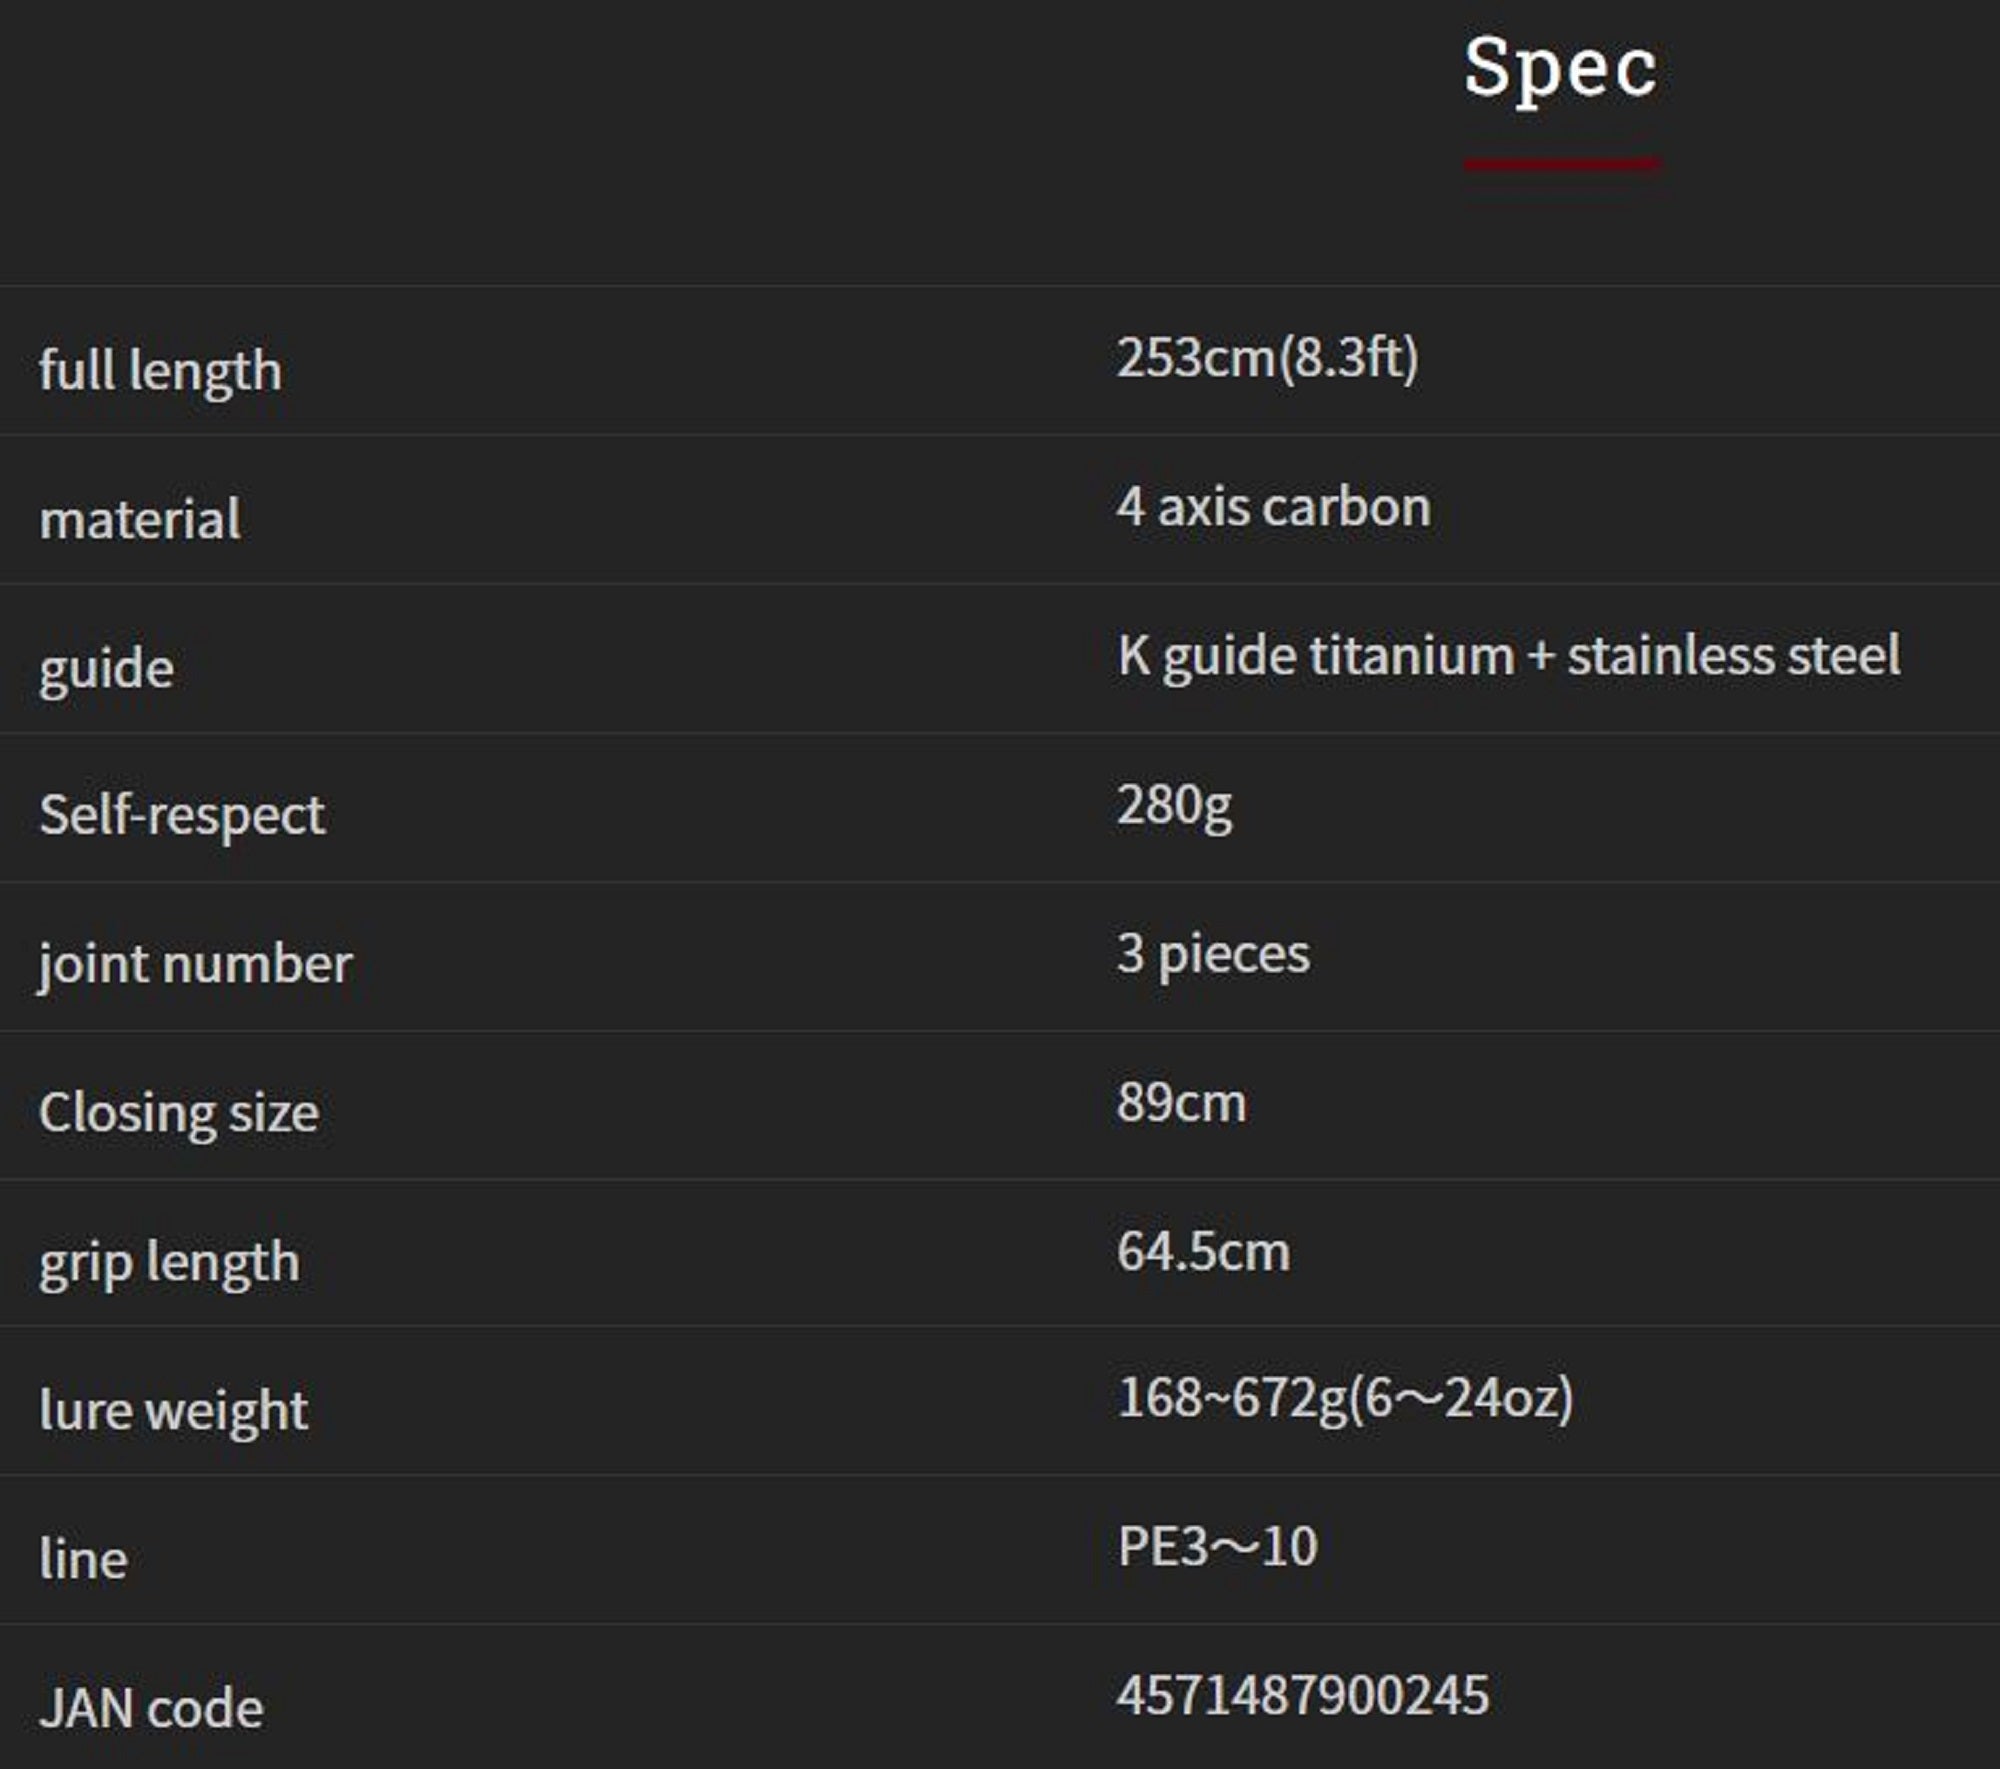Click the 'lure weight' label
Screen dimensions: 2000x1769
click(173, 1411)
